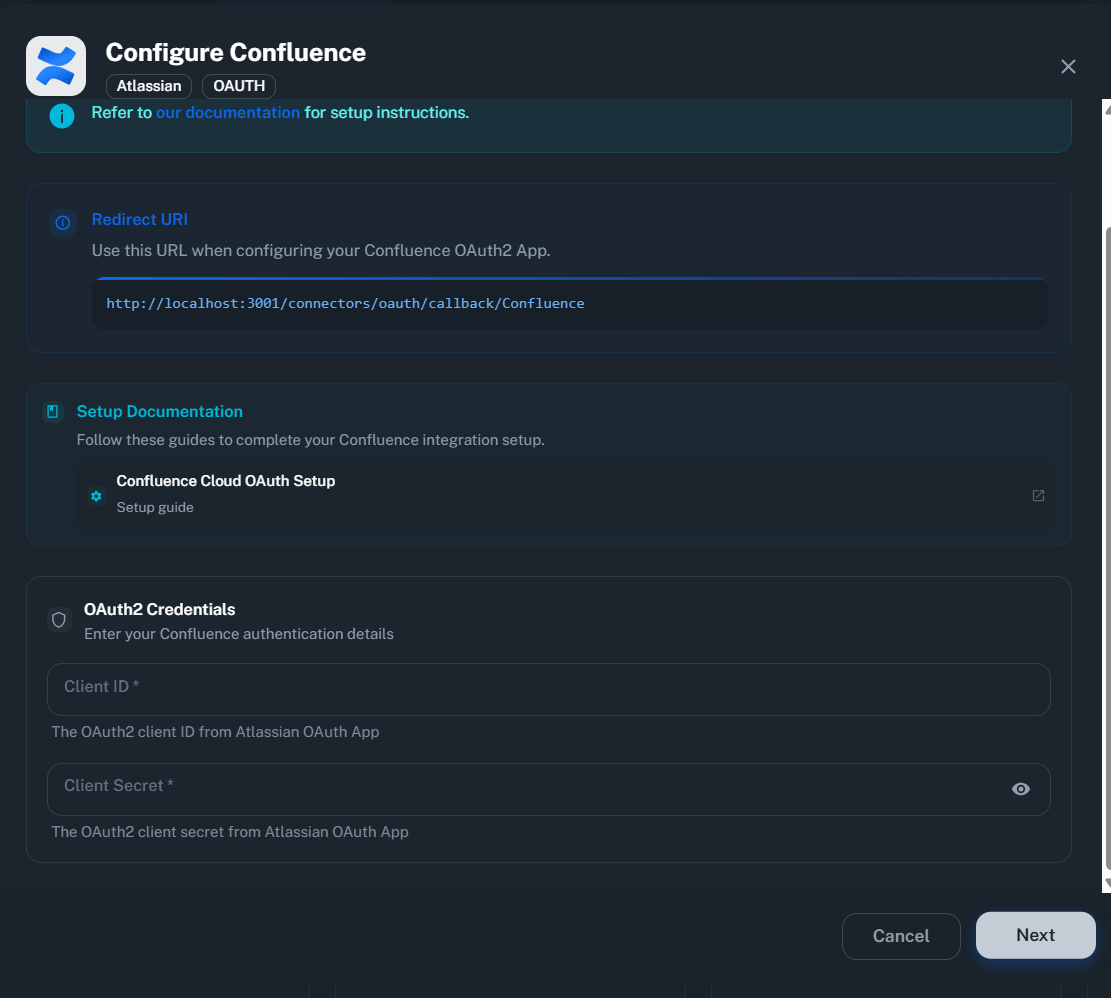The image size is (1111, 998).
Task: Click the Setup Documentation book icon
Action: 51,411
